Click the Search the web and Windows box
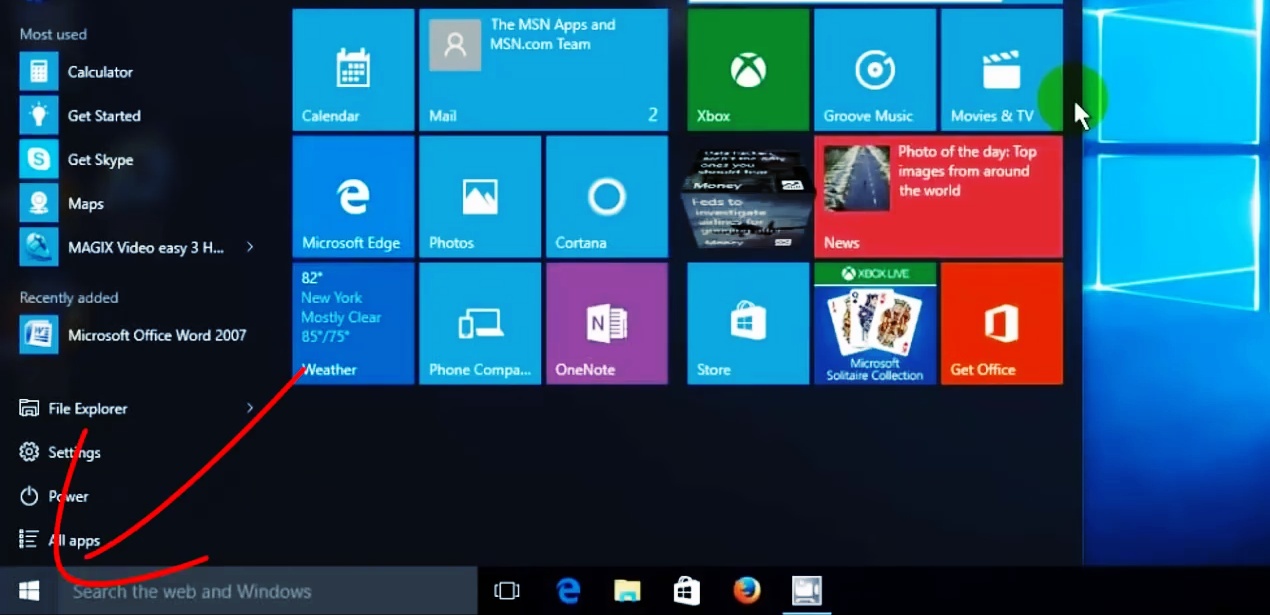This screenshot has height=615, width=1270. [x=267, y=591]
